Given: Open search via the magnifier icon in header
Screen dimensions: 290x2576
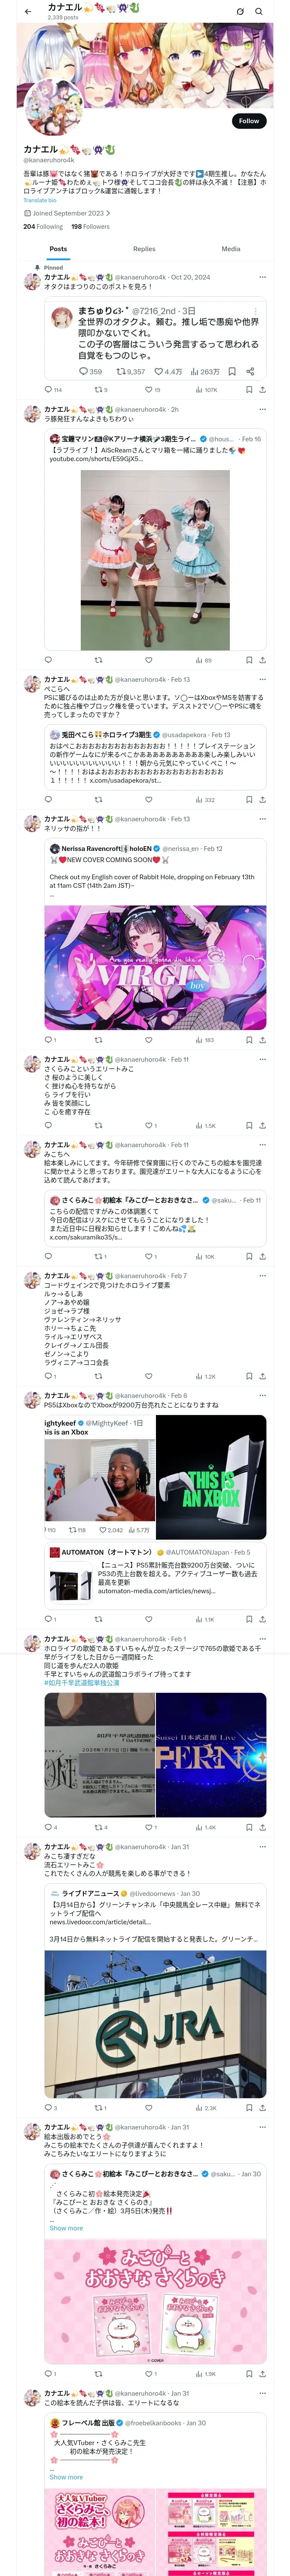Looking at the screenshot, I should (x=259, y=11).
